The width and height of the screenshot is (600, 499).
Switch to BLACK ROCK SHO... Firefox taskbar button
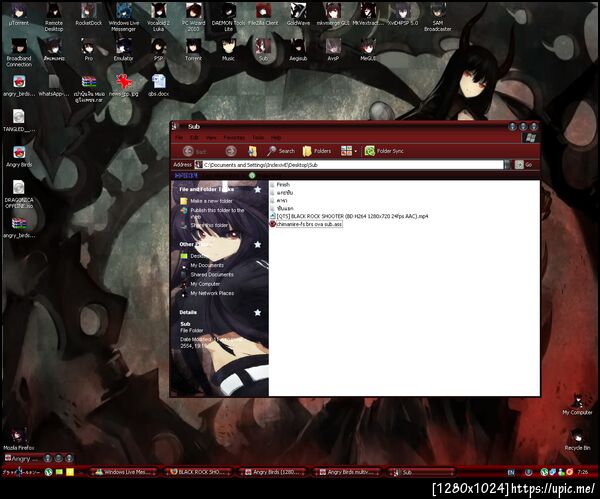[200, 472]
